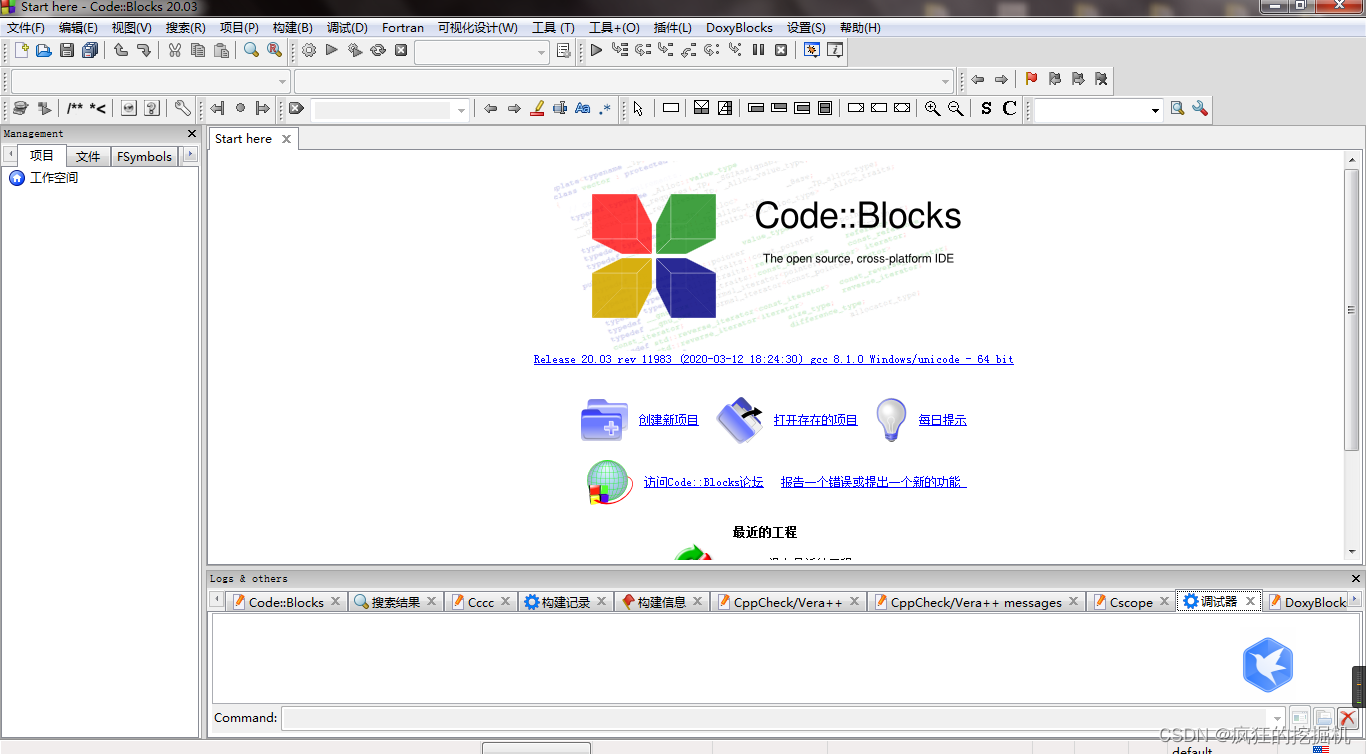Open the DoxyBlocks menu
Screen dimensions: 1366x754
pos(739,28)
